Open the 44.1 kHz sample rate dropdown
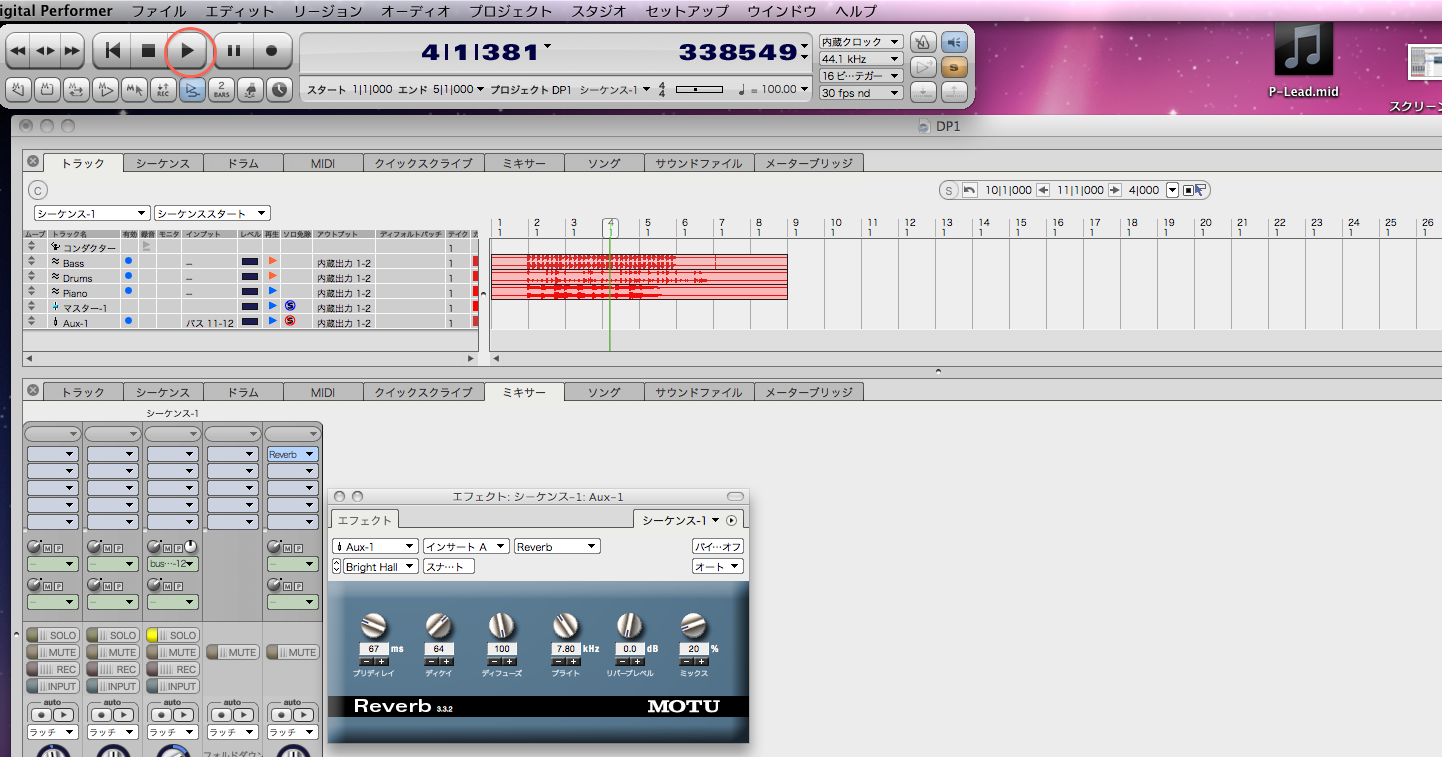 click(x=861, y=59)
